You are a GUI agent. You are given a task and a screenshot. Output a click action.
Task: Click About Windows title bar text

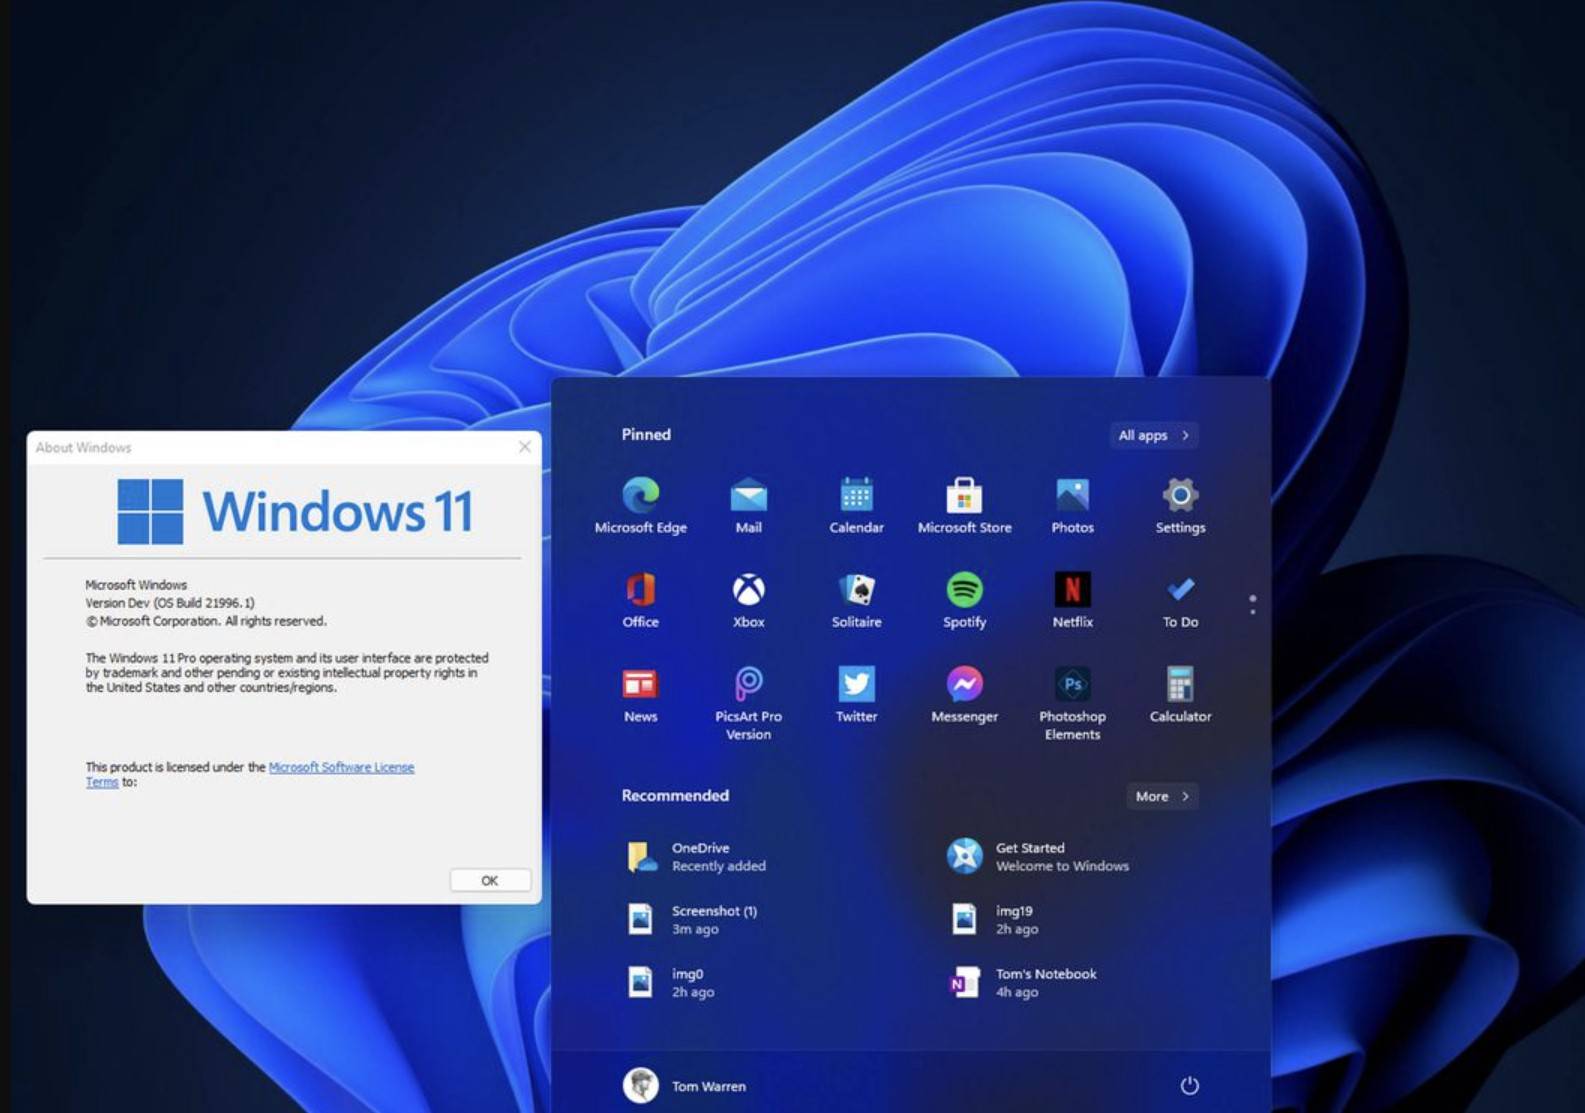[x=83, y=447]
